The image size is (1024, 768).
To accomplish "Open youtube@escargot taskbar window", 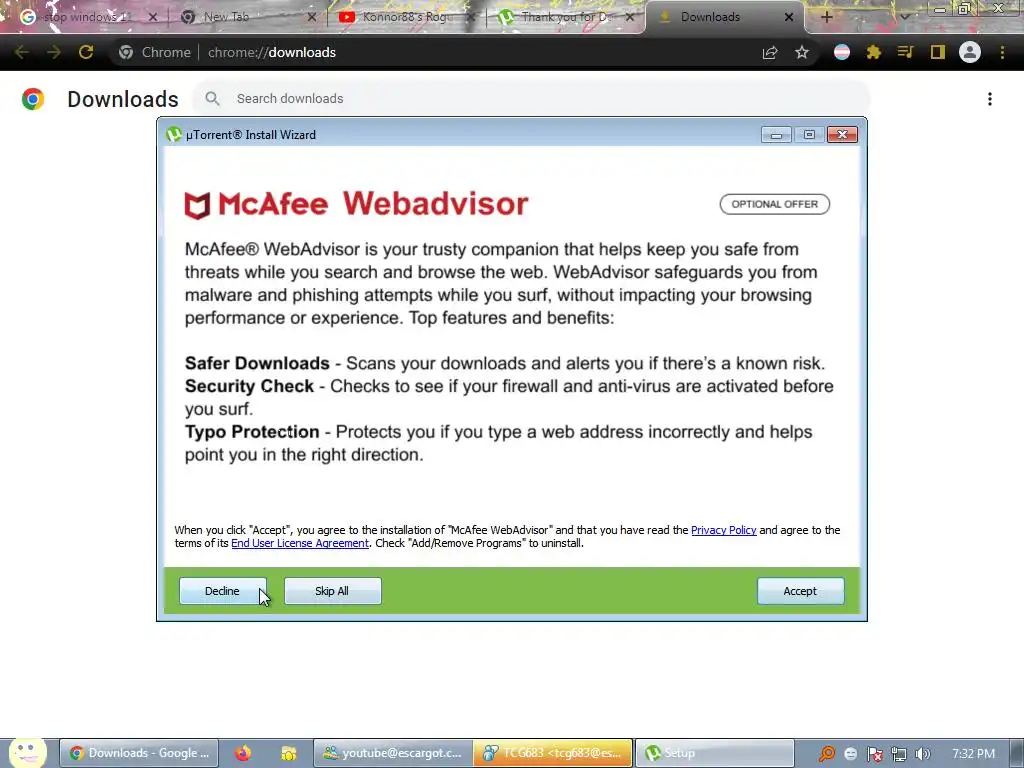I will point(393,753).
